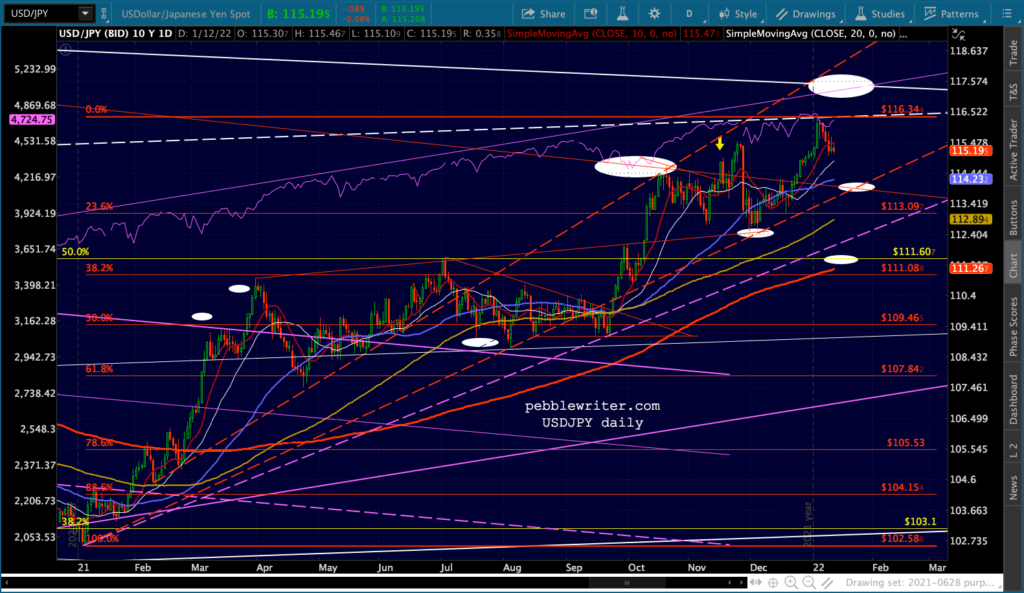Click the quick chart icon beside Share
Image resolution: width=1024 pixels, height=593 pixels.
tap(591, 14)
